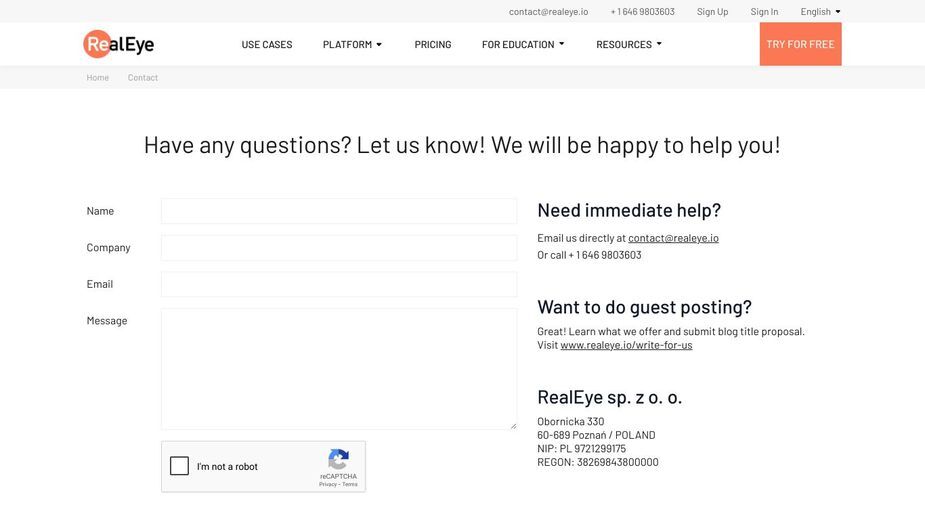The width and height of the screenshot is (925, 520).
Task: Click the reCAPTCHA logo icon
Action: coord(338,459)
